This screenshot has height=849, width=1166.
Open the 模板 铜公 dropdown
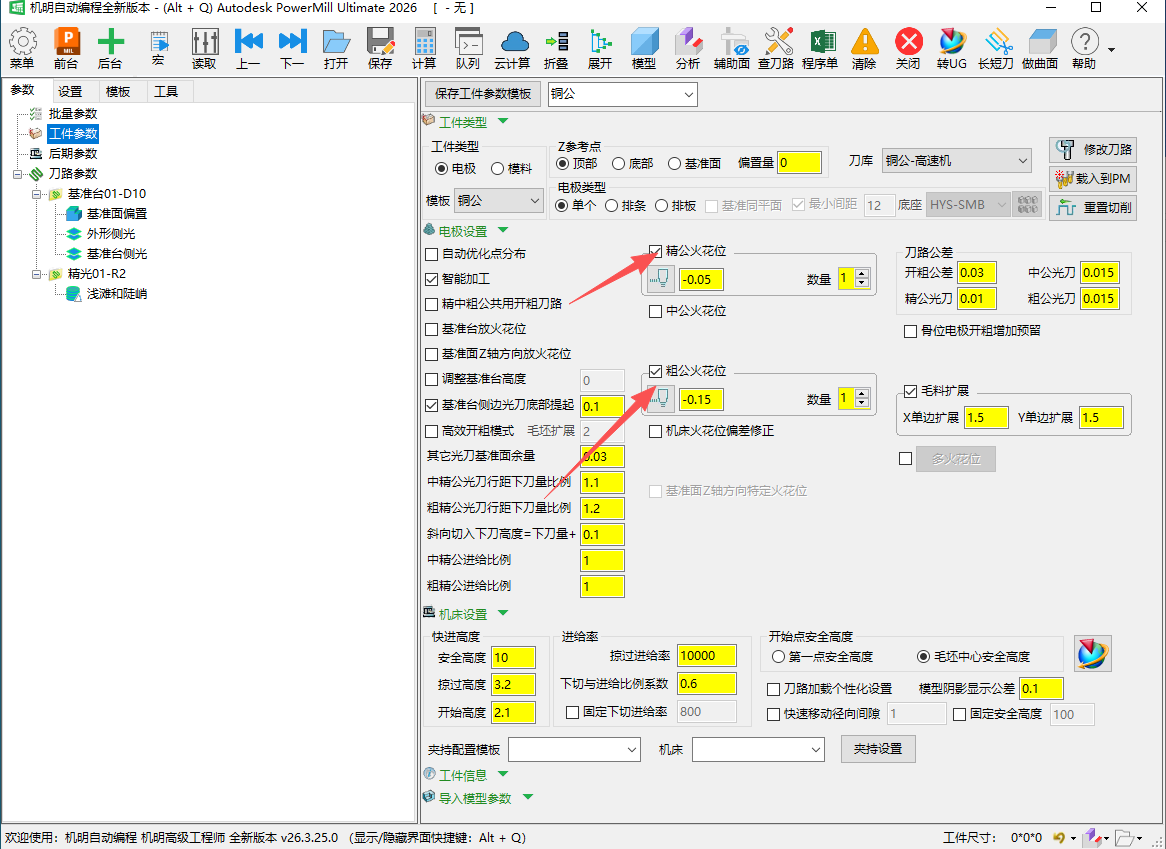(x=499, y=201)
